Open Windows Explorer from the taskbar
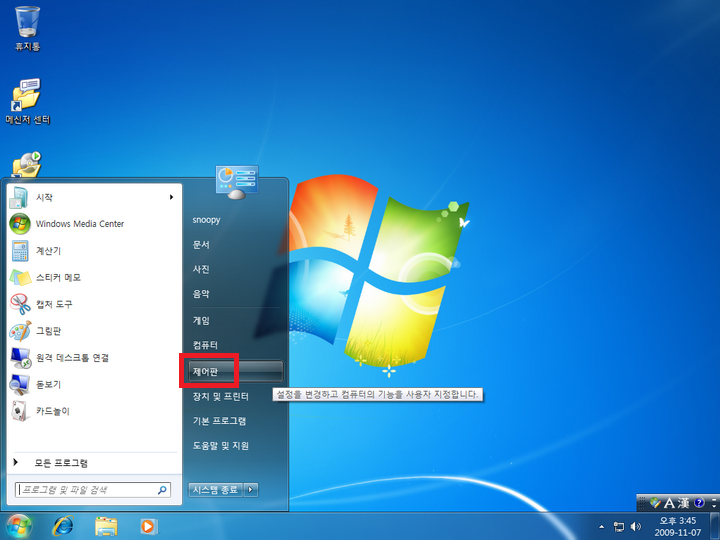This screenshot has height=540, width=720. (106, 527)
